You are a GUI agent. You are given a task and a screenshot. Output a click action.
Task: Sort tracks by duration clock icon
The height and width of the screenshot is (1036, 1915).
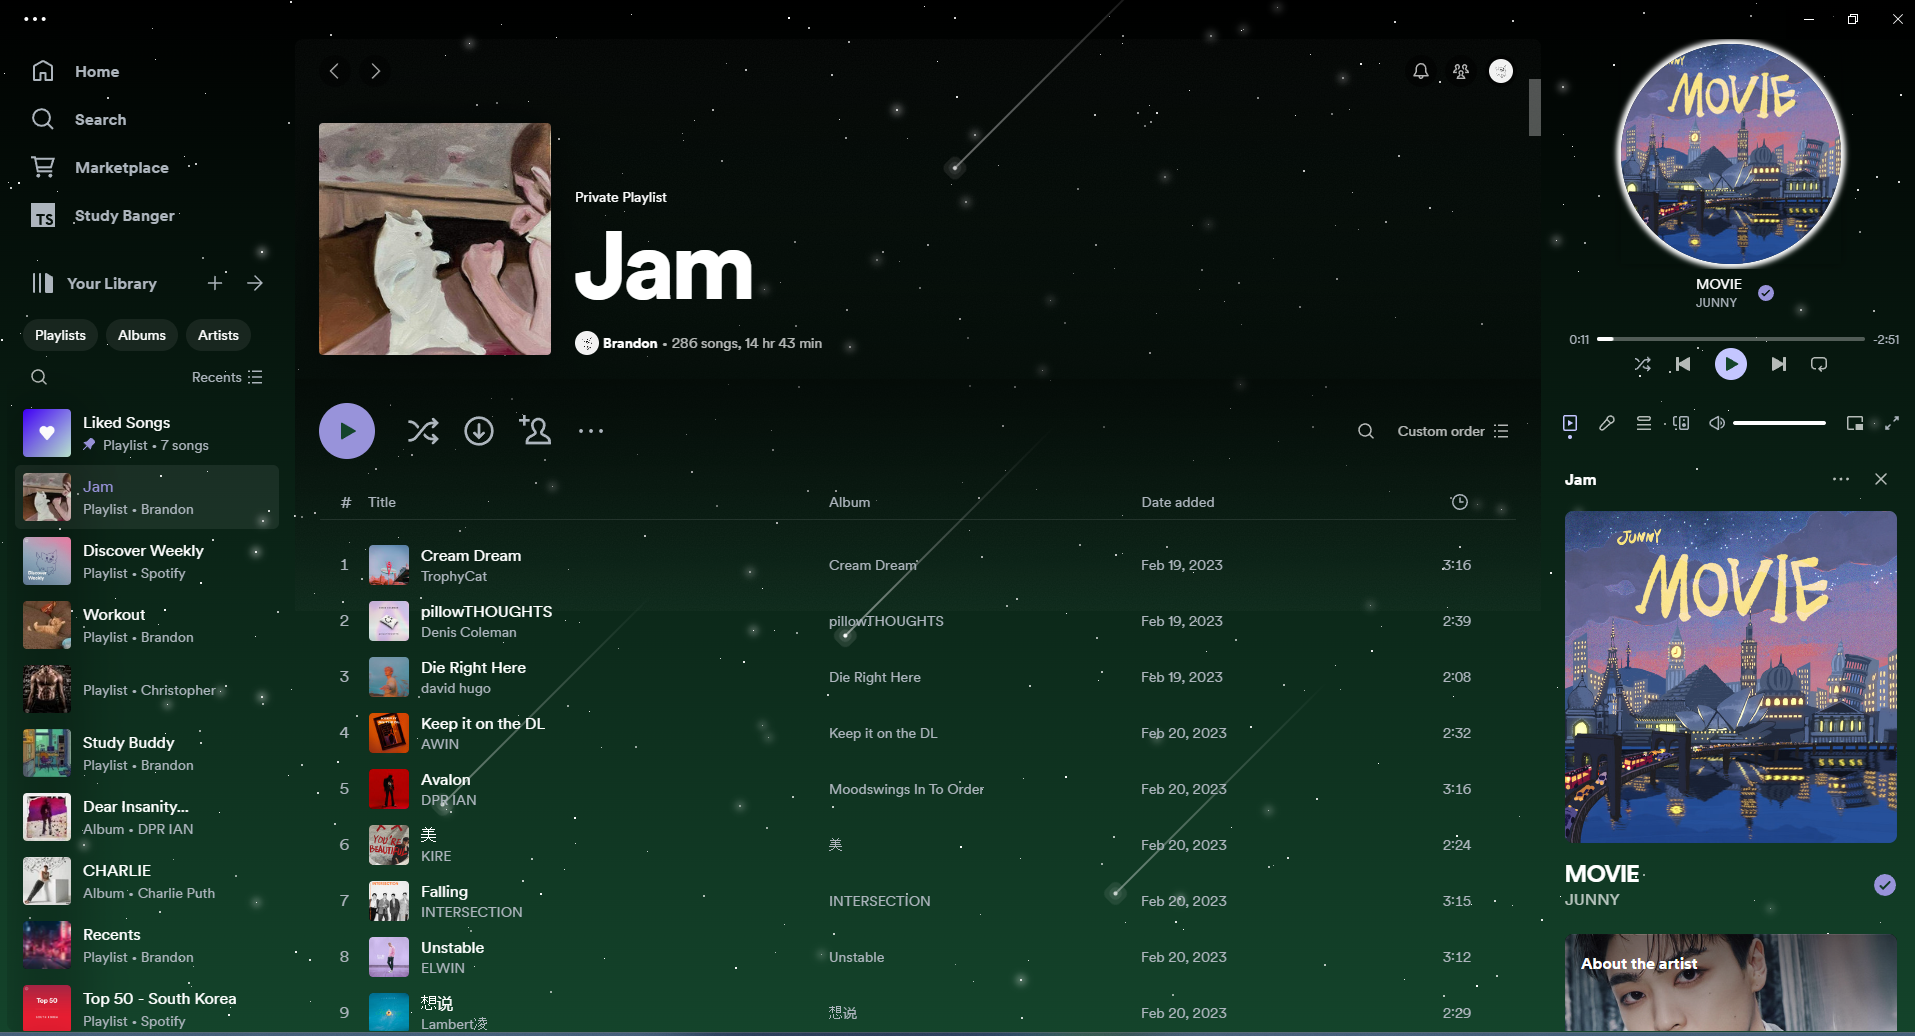(1459, 502)
